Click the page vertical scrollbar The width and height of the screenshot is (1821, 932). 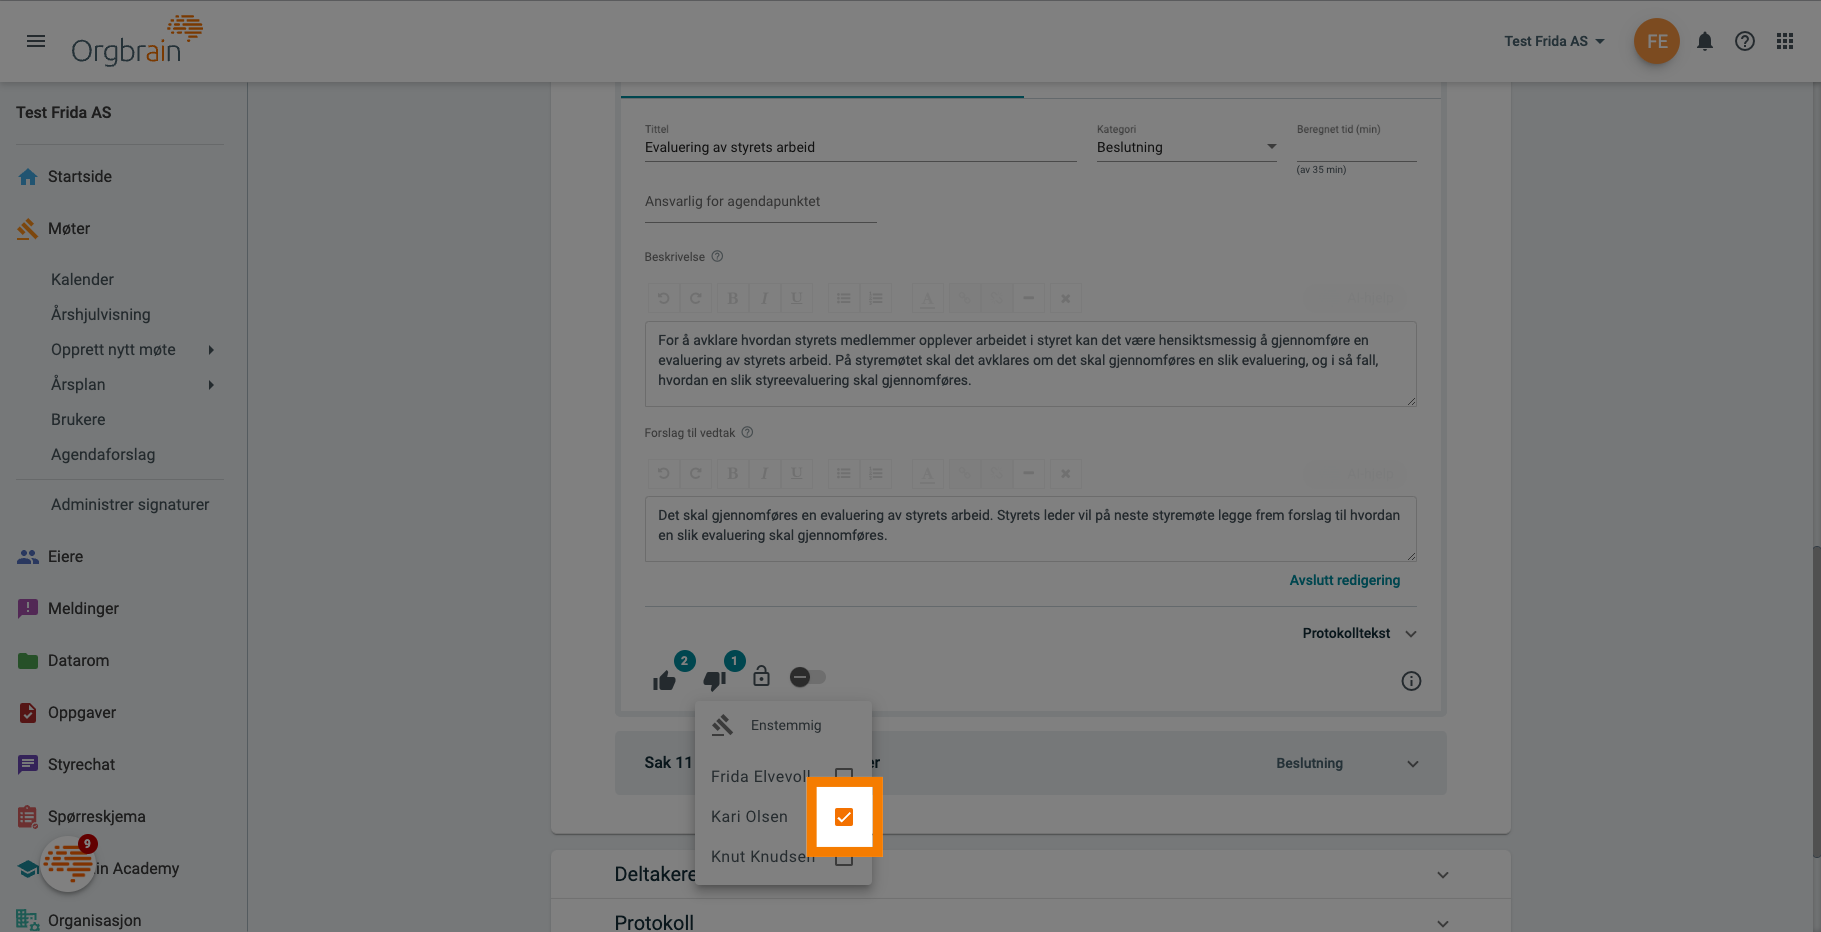coord(1815,700)
